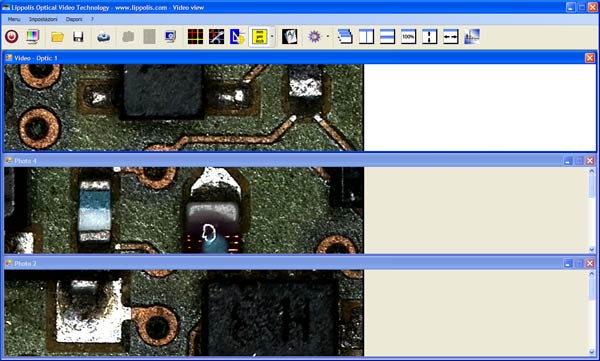
Task: Enable the red grid overlay tool
Action: 195,37
